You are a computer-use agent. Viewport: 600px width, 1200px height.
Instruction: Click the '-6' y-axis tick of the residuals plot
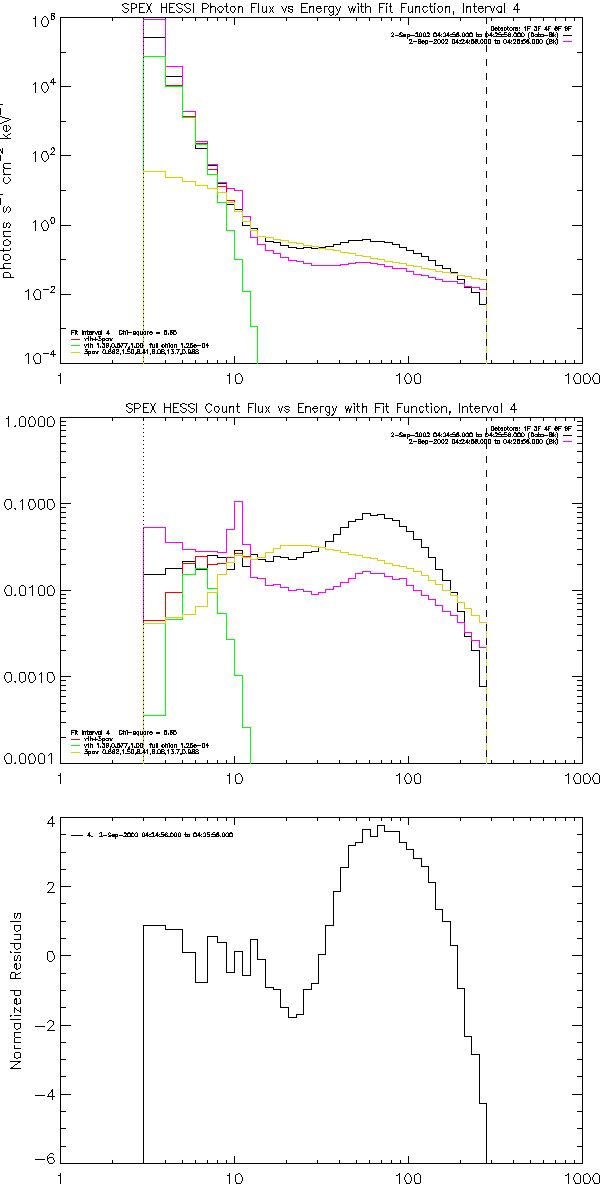click(x=45, y=1159)
